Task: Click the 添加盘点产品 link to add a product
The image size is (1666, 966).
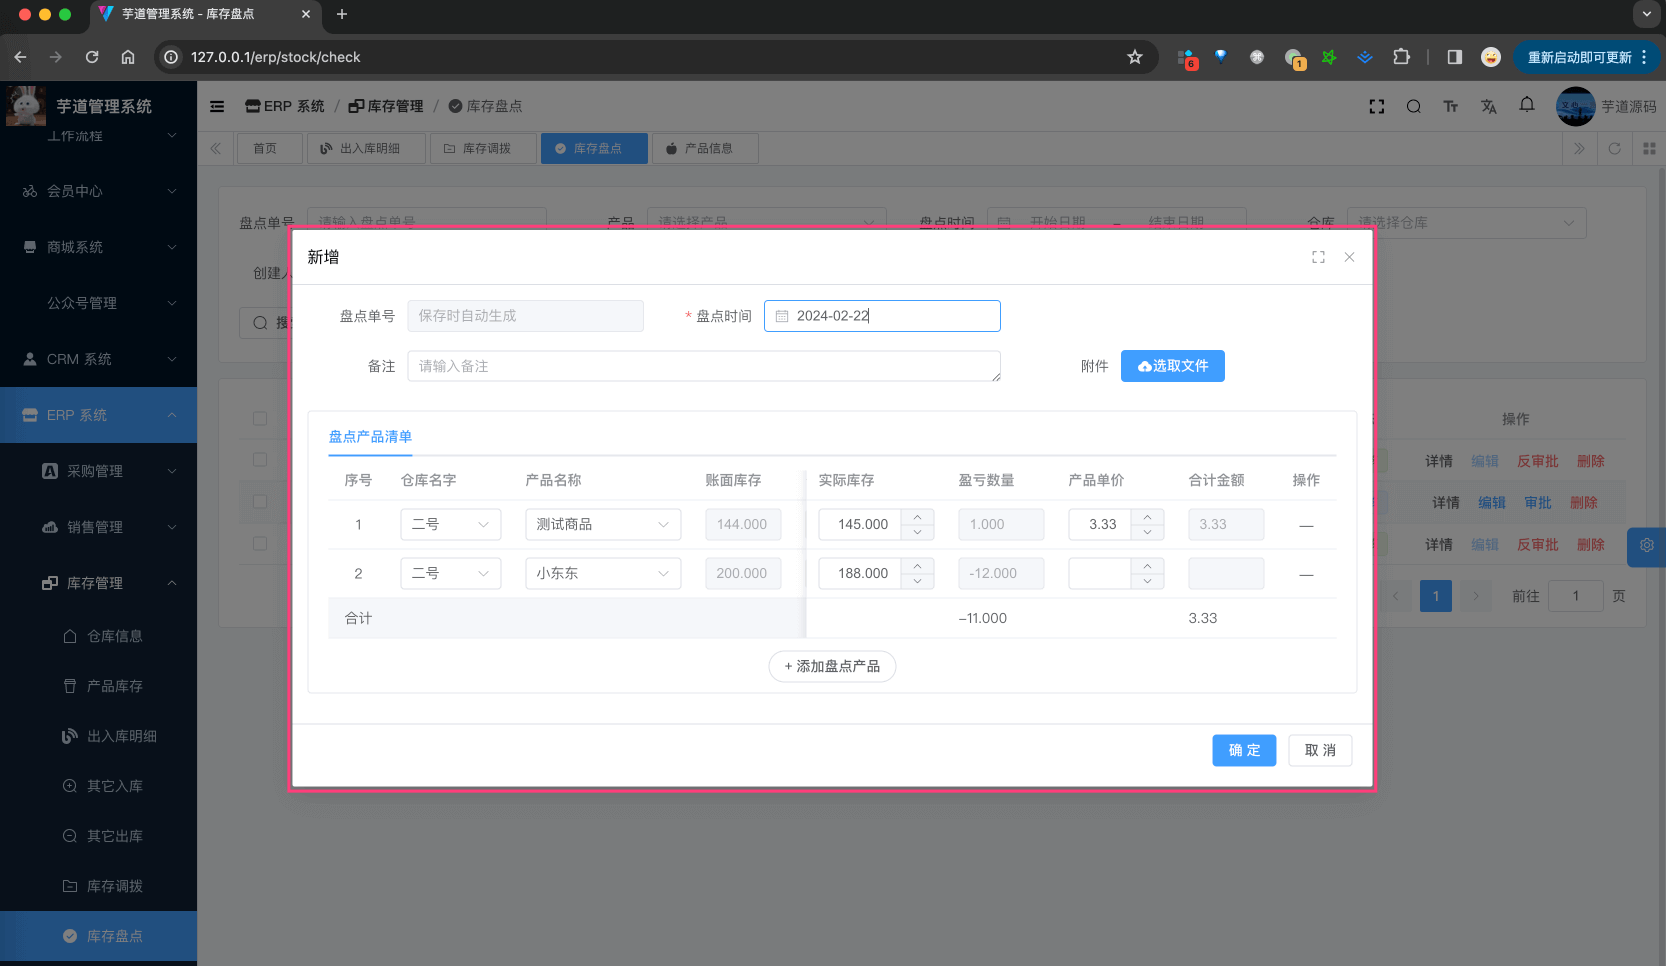Action: pos(832,666)
